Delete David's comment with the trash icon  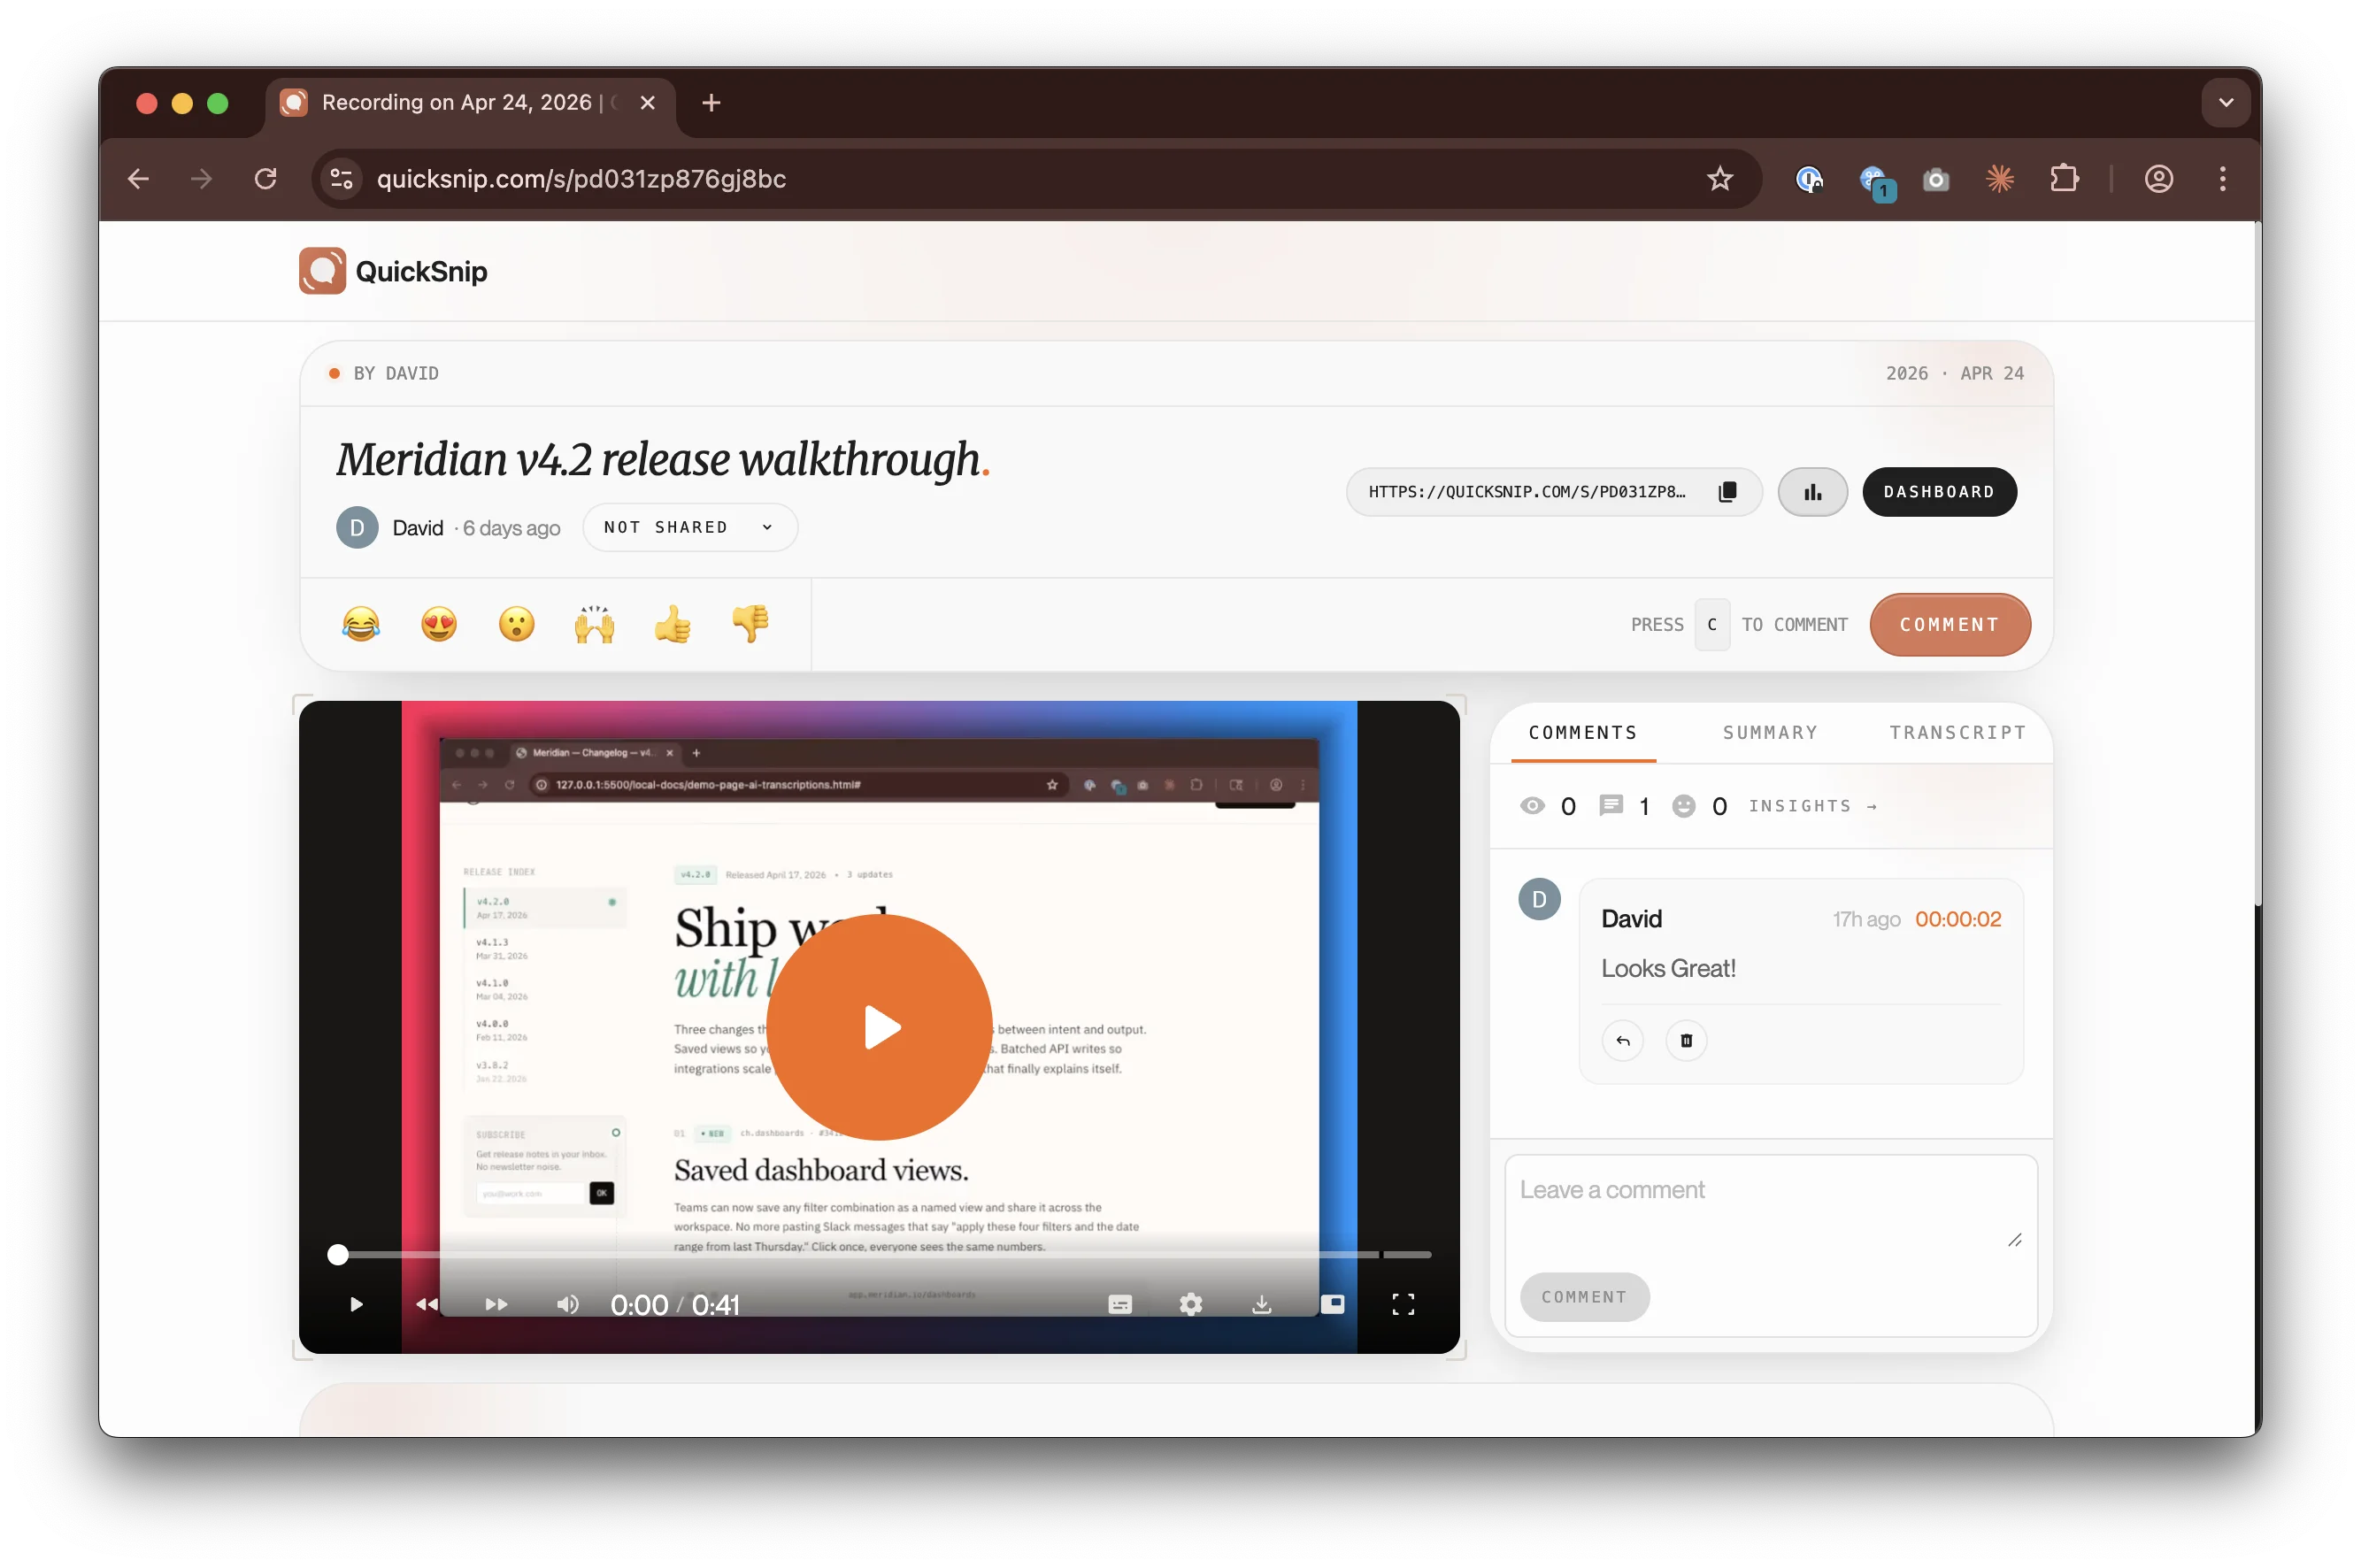pos(1686,1041)
